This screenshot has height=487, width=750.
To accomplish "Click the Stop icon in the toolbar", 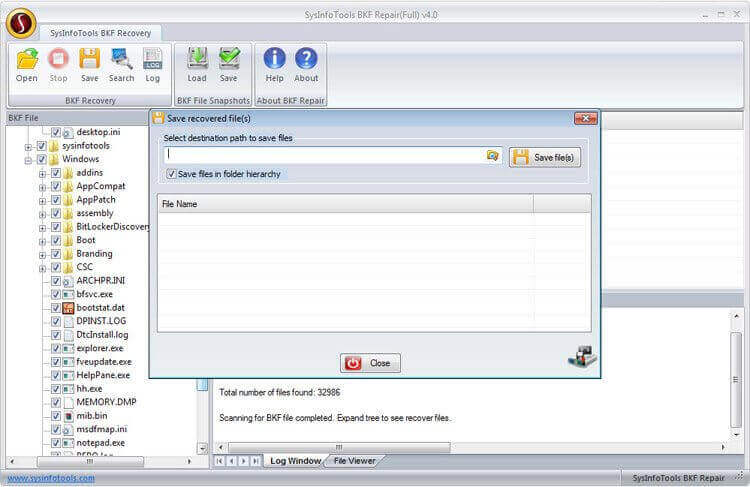I will (x=58, y=64).
